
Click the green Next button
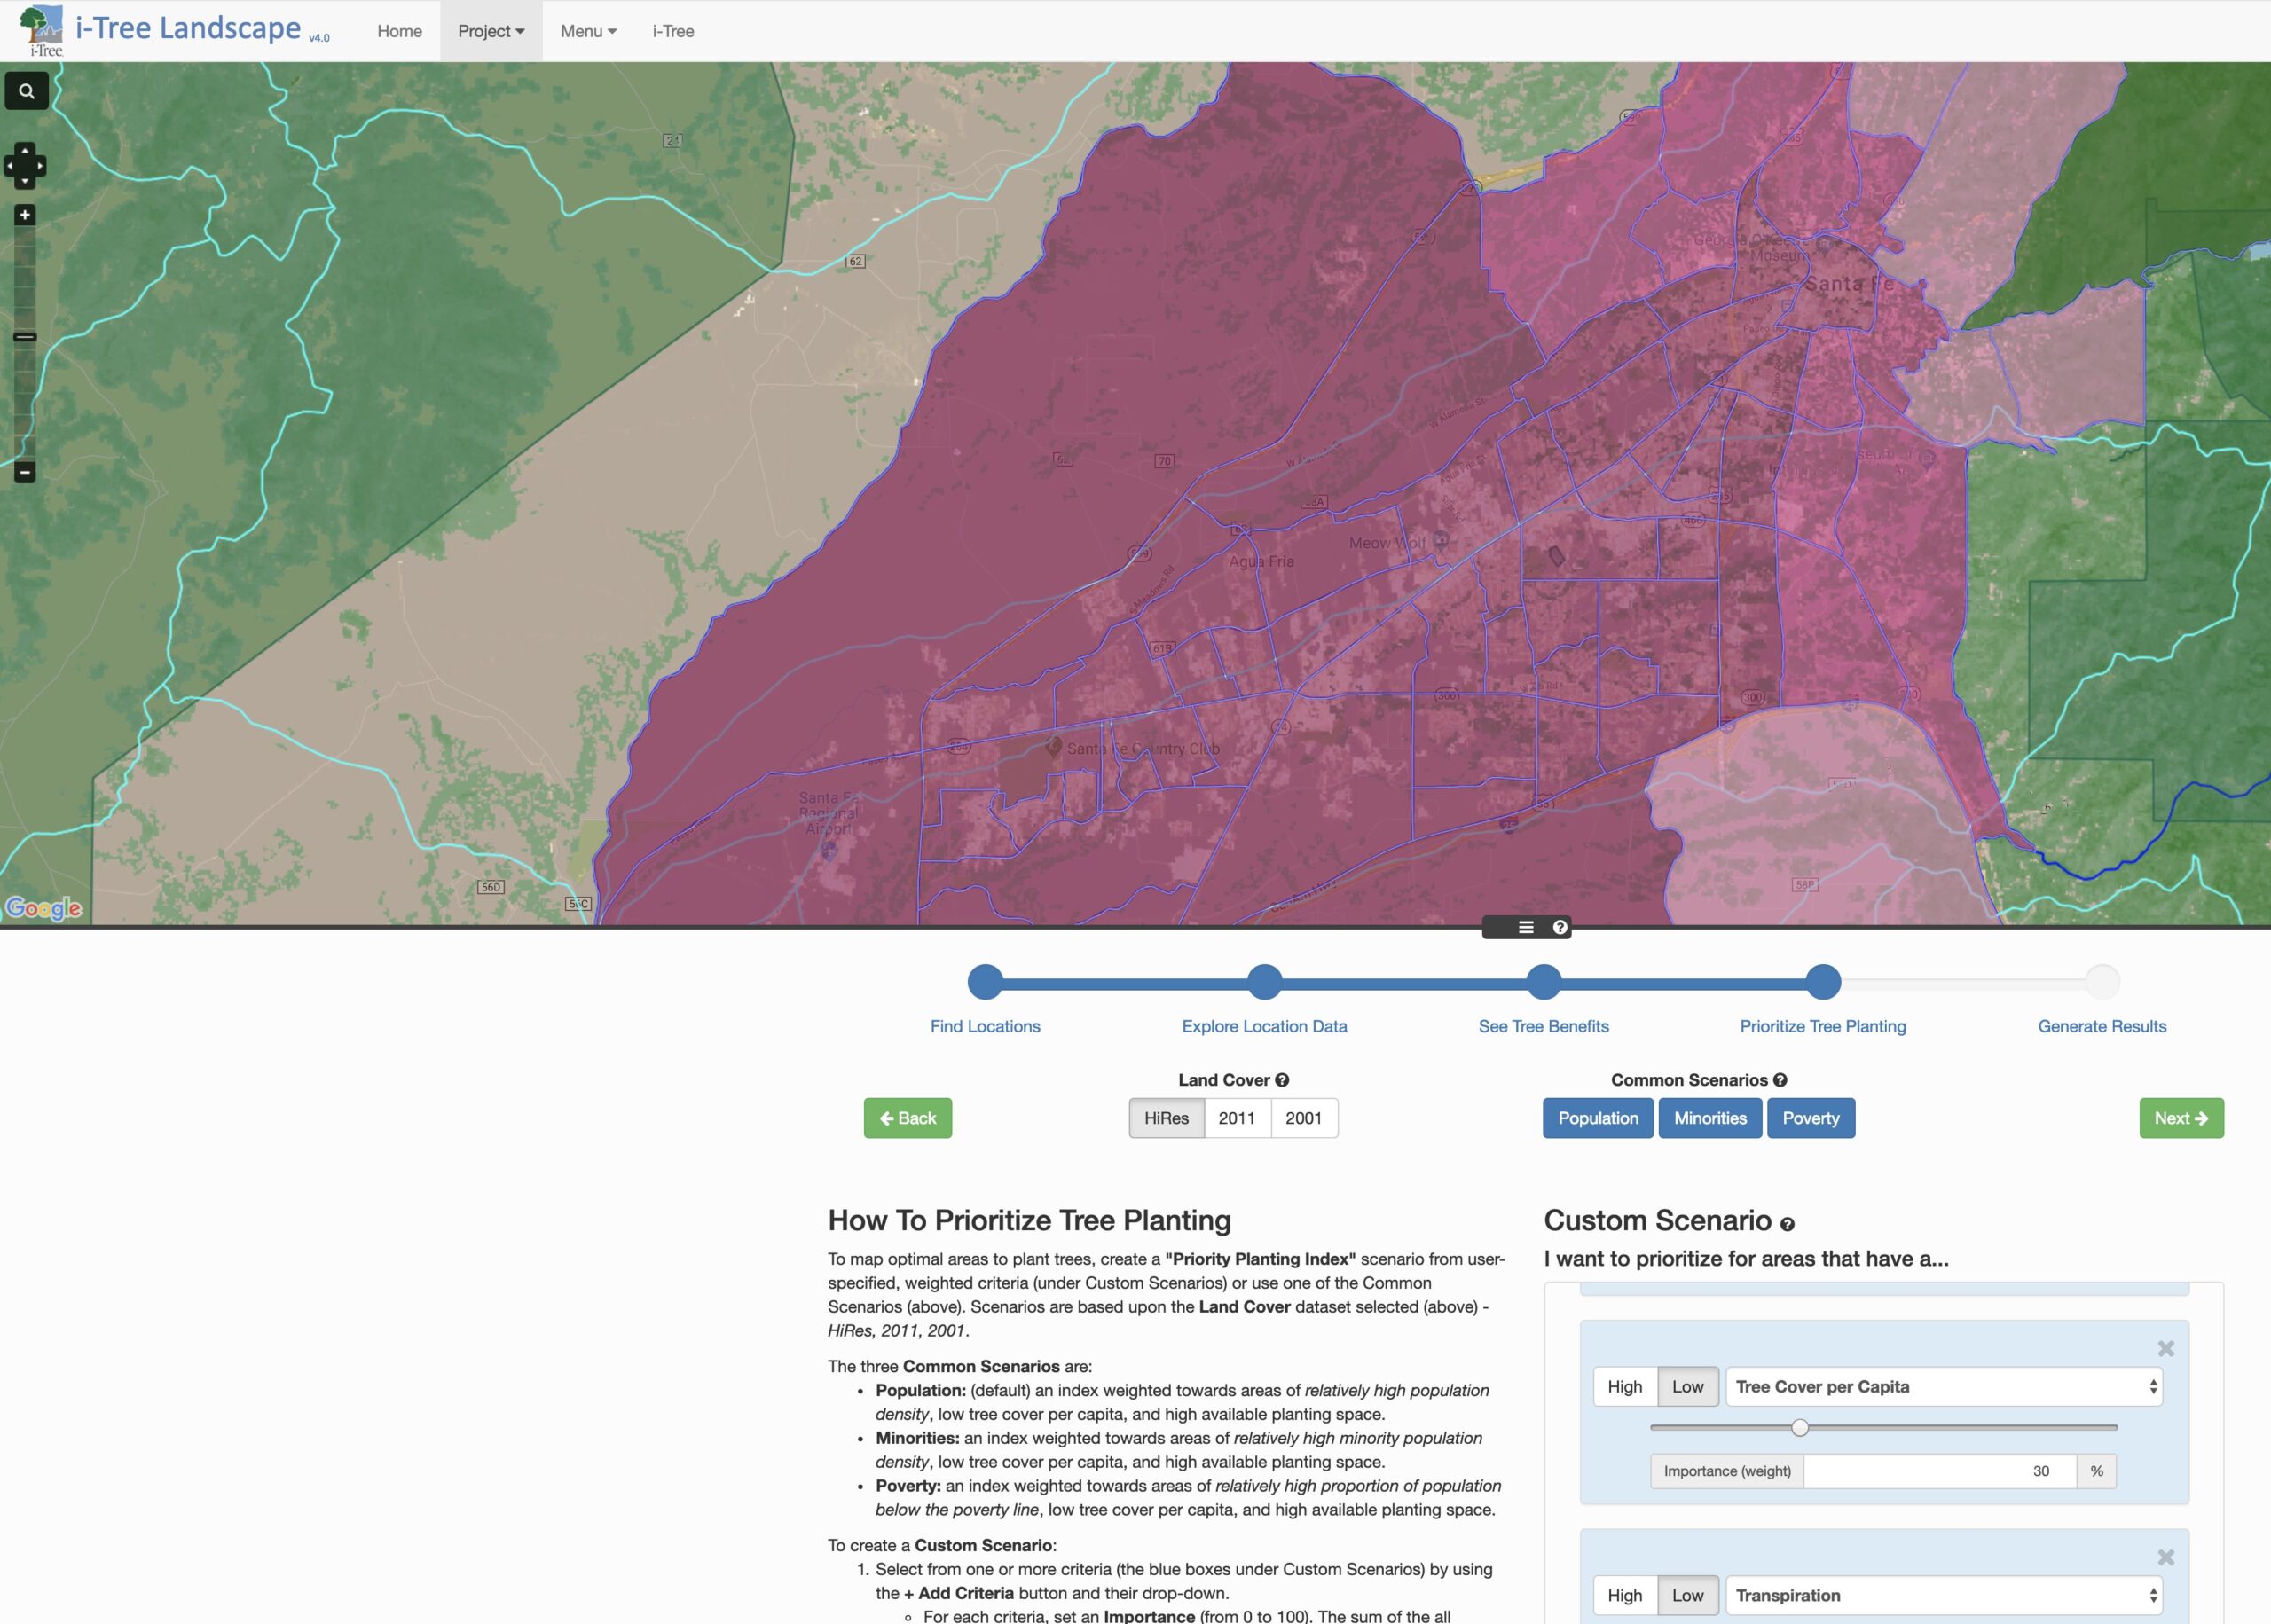2181,1118
